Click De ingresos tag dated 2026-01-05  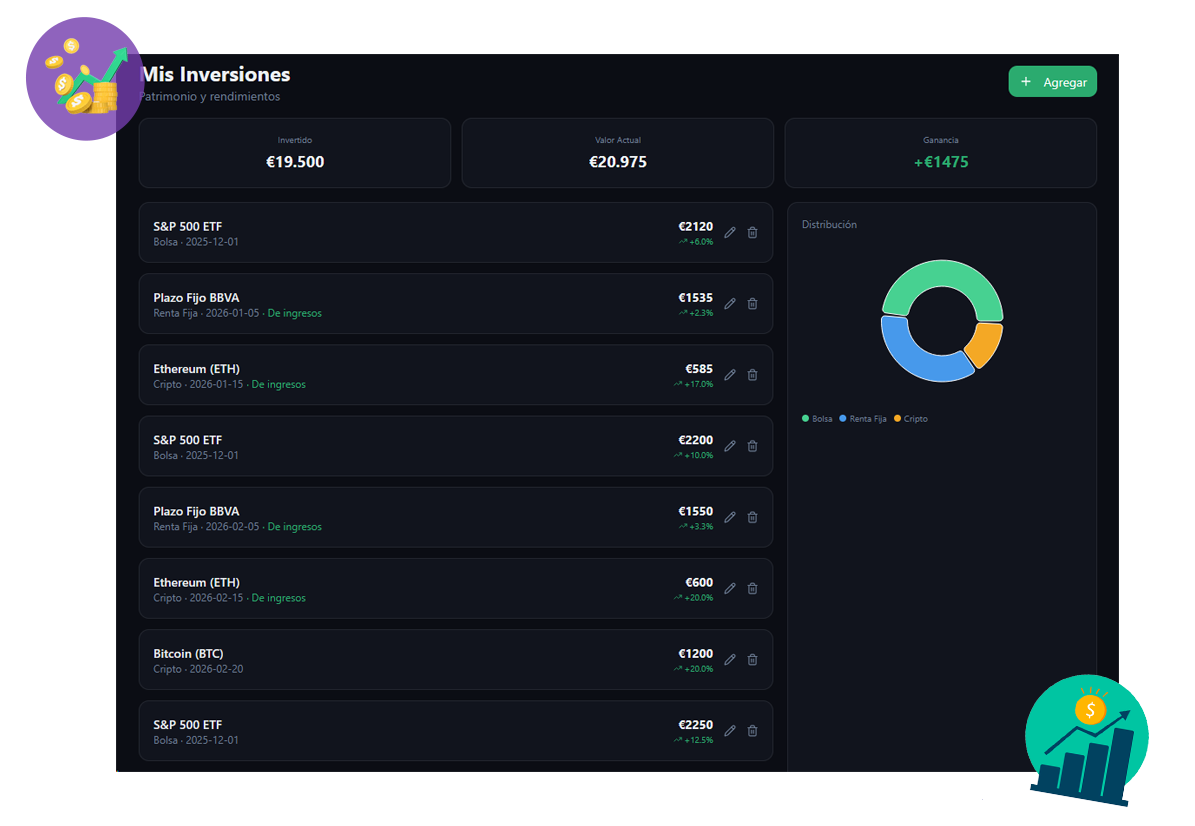click(x=294, y=313)
